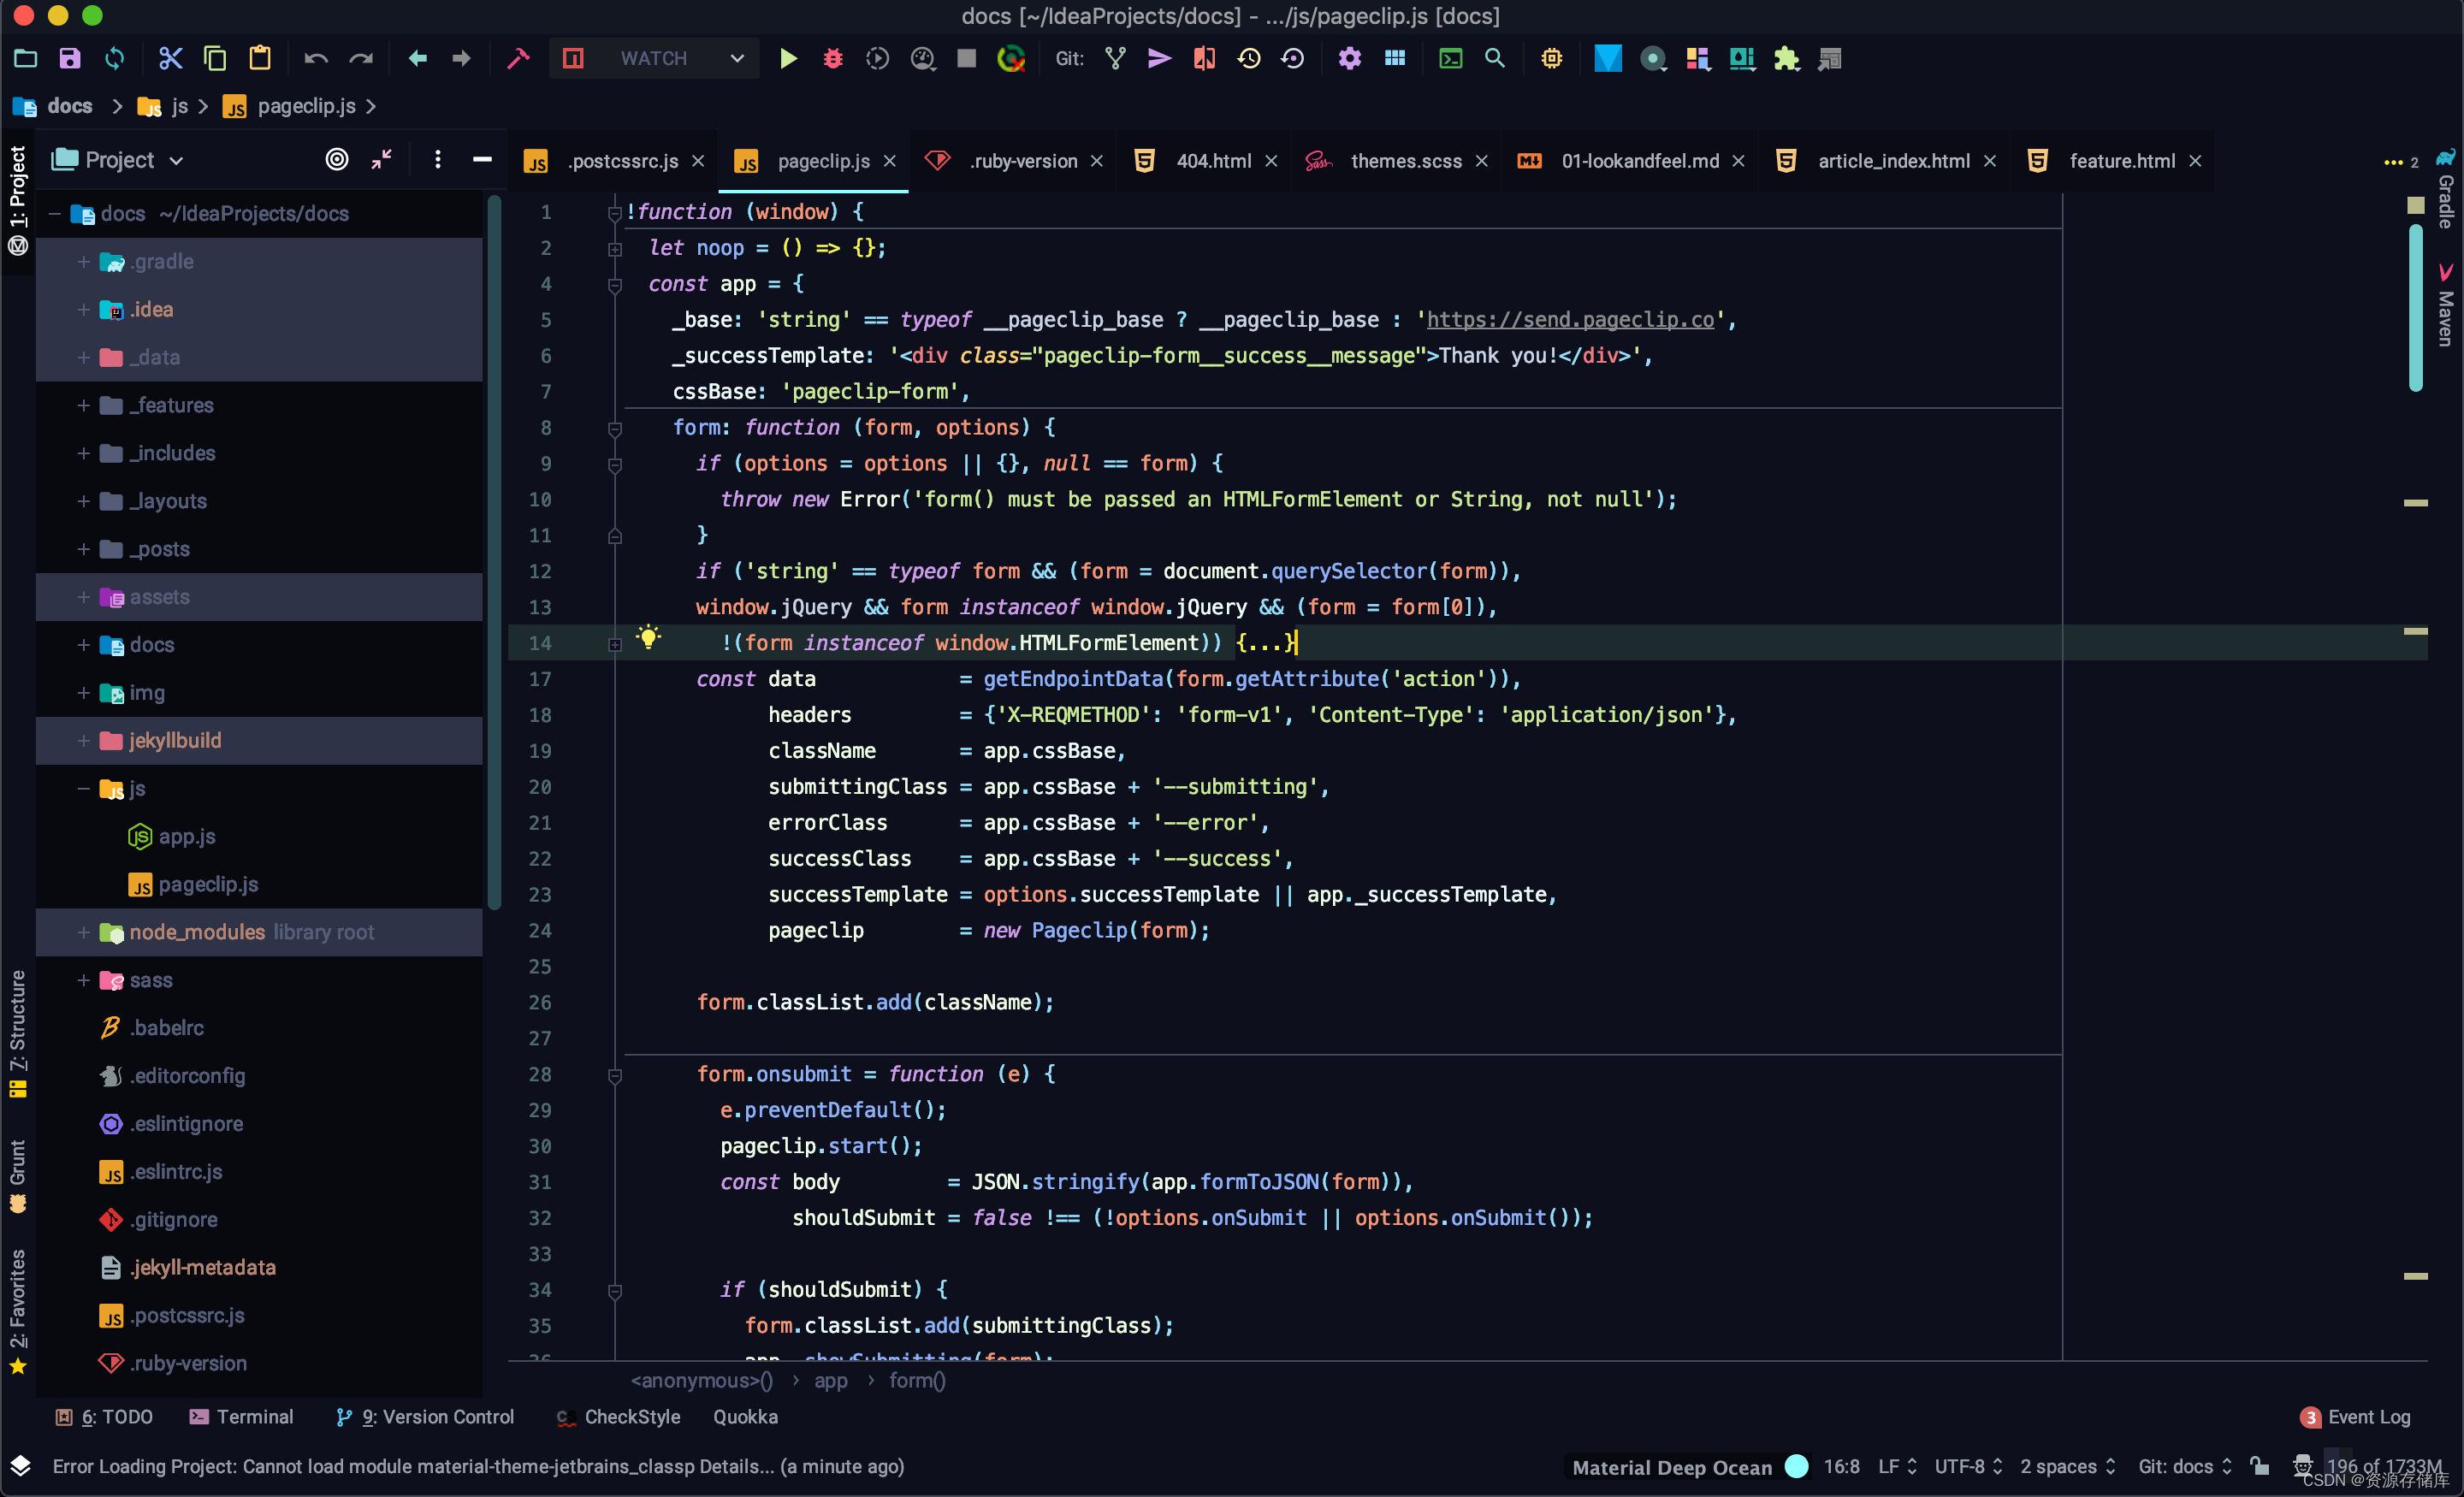Show Git history clock icon
This screenshot has width=2464, height=1497.
click(1249, 59)
